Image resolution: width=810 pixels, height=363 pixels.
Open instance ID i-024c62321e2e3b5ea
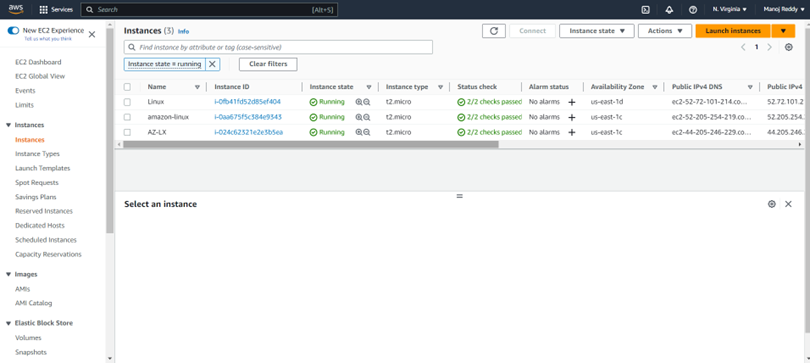(x=248, y=132)
